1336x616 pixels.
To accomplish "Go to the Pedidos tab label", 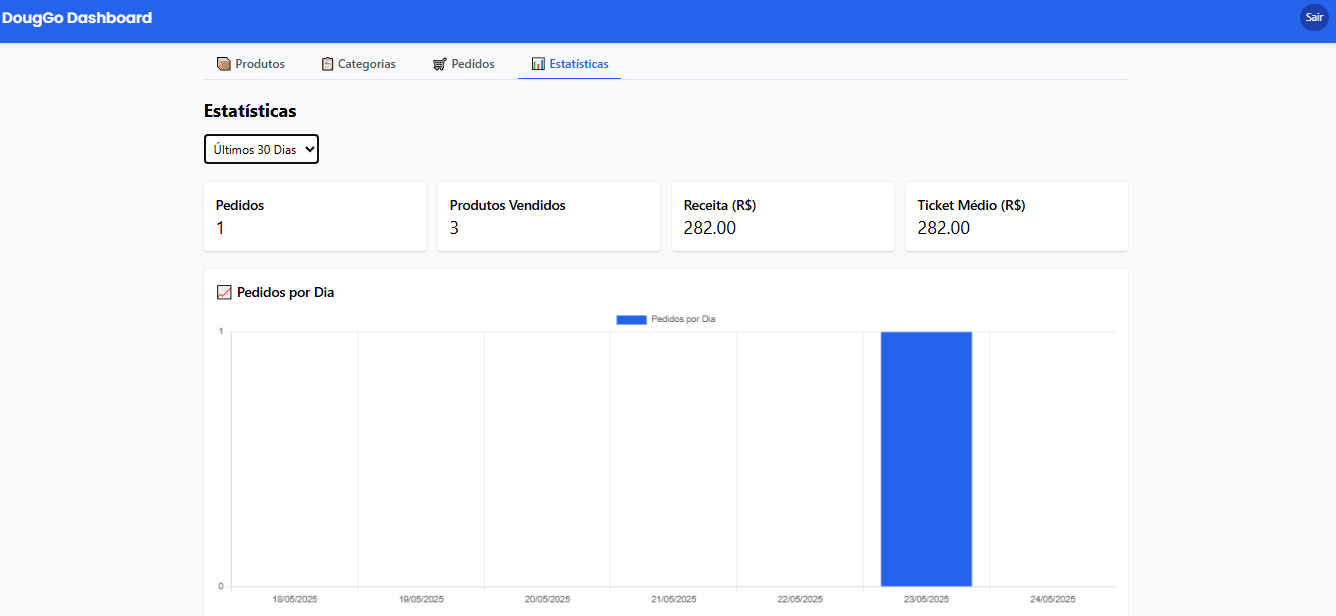I will click(x=473, y=64).
